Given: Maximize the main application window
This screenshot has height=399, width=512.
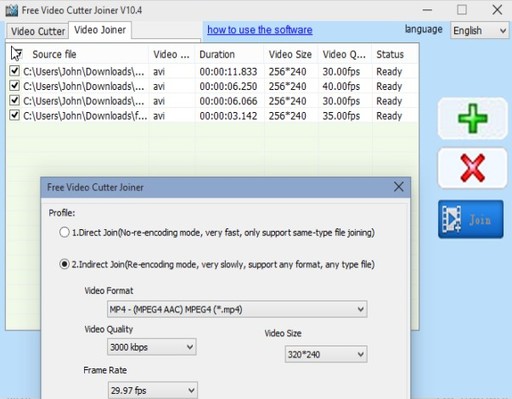Looking at the screenshot, I should pos(462,10).
